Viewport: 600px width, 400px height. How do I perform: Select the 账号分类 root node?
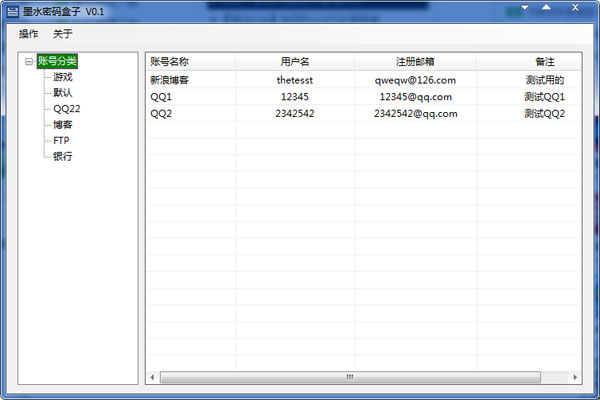click(57, 62)
